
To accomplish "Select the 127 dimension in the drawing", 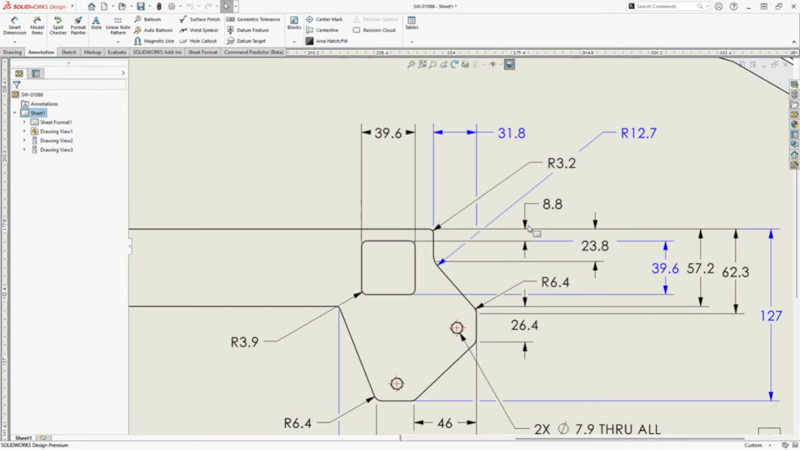I will click(771, 316).
